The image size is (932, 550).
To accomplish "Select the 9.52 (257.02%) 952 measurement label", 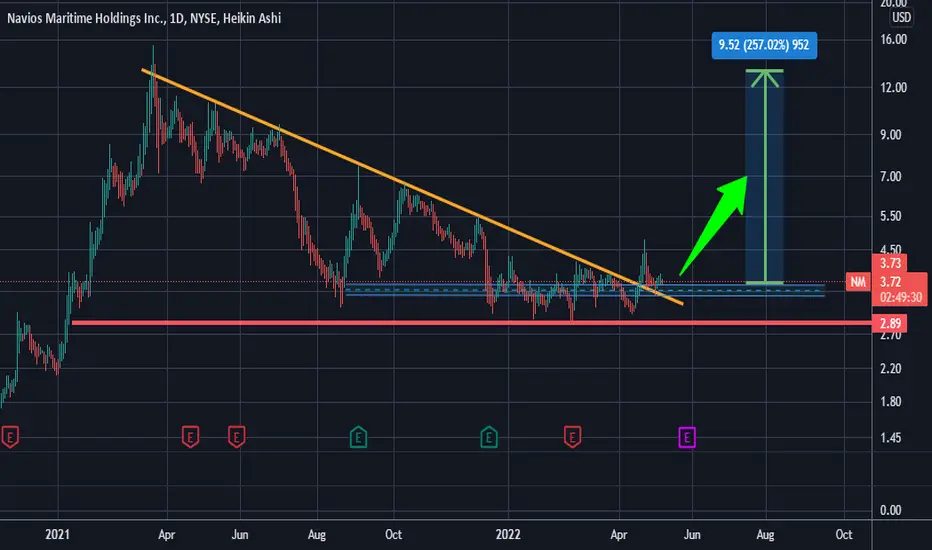I will pos(764,45).
